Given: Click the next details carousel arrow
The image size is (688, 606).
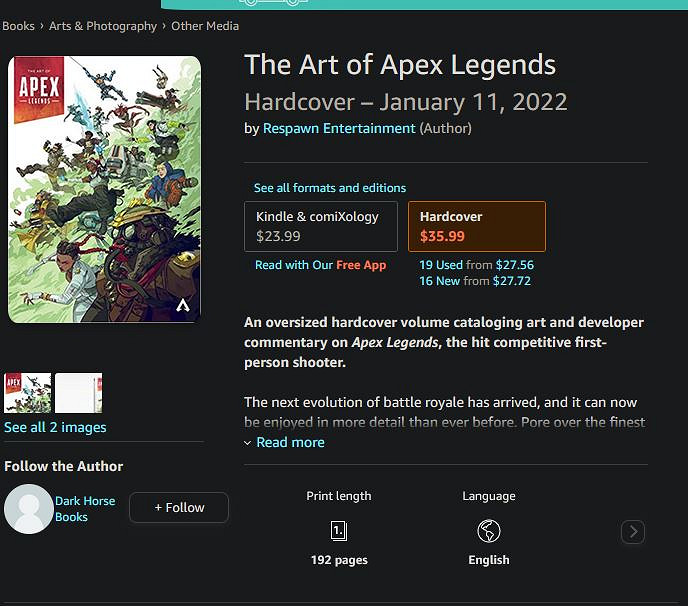Looking at the screenshot, I should (x=633, y=532).
